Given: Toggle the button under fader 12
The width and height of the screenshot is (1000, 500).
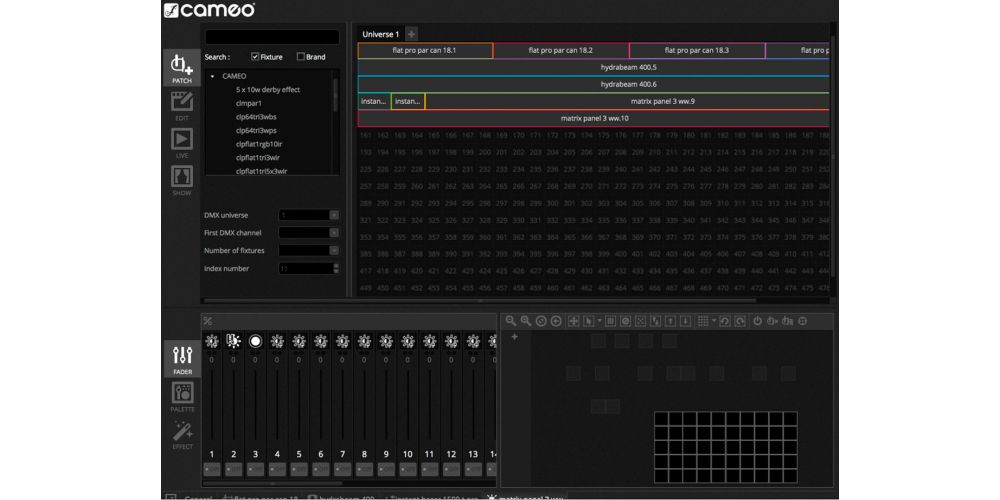Looking at the screenshot, I should click(452, 469).
